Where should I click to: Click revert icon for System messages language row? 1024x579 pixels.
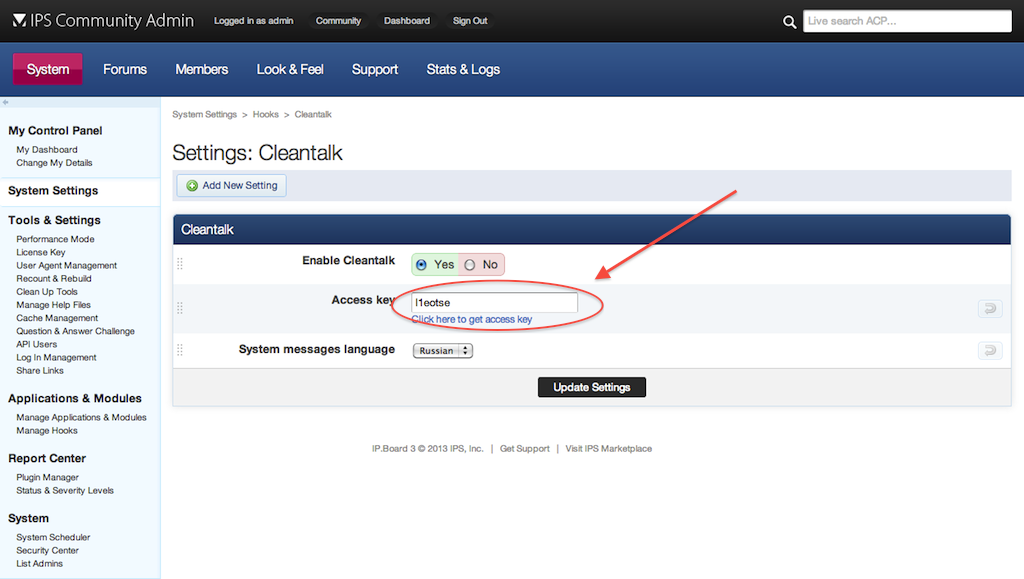[x=989, y=350]
